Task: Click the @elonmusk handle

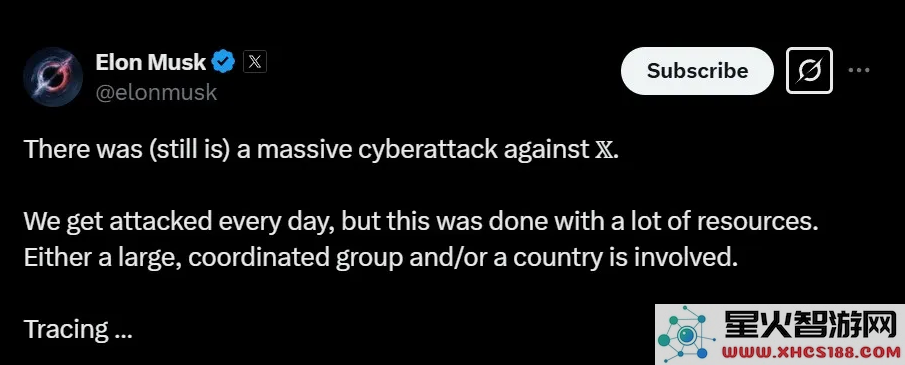Action: (156, 92)
